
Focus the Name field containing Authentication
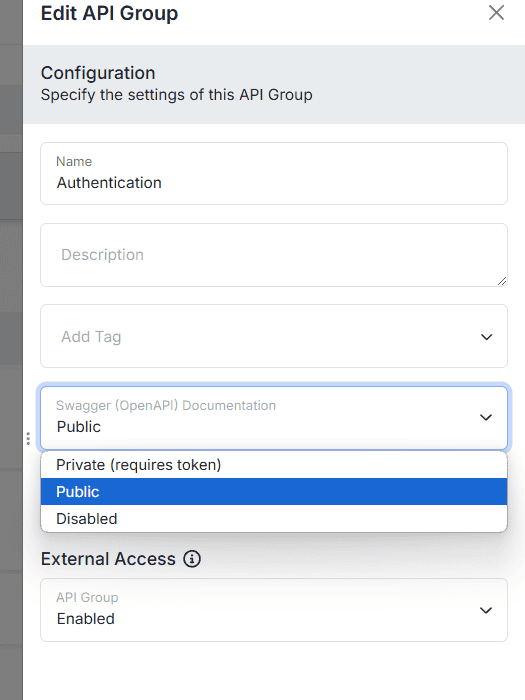[274, 174]
